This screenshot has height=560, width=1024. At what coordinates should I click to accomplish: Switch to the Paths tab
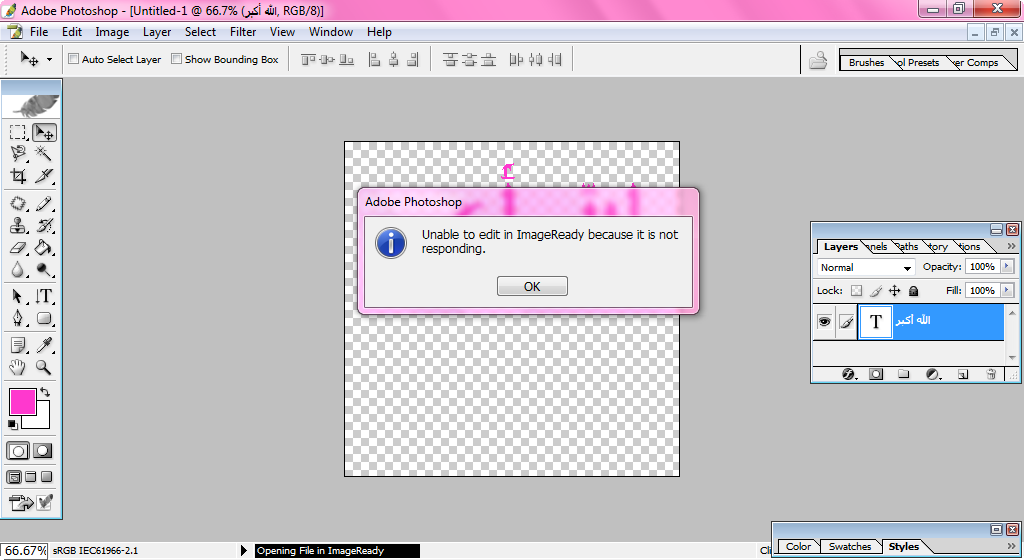point(907,247)
